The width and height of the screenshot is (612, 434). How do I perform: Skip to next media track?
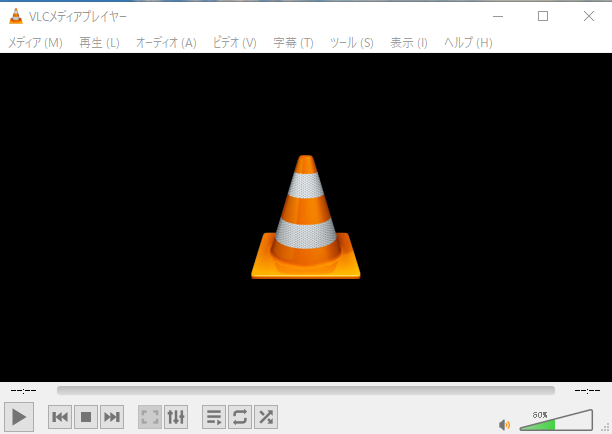point(112,417)
